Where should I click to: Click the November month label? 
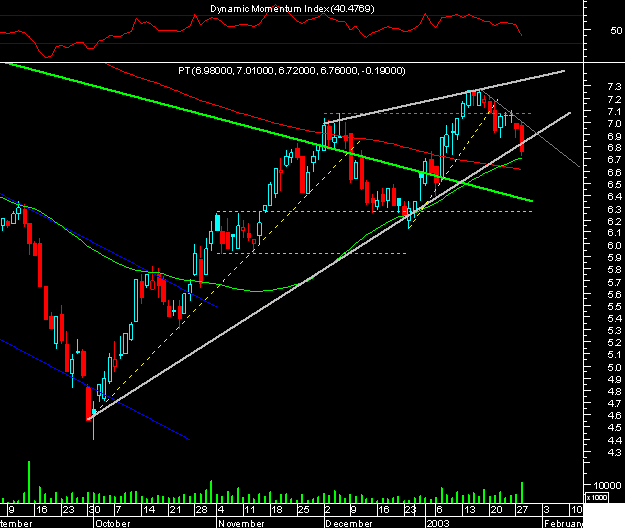point(241,523)
